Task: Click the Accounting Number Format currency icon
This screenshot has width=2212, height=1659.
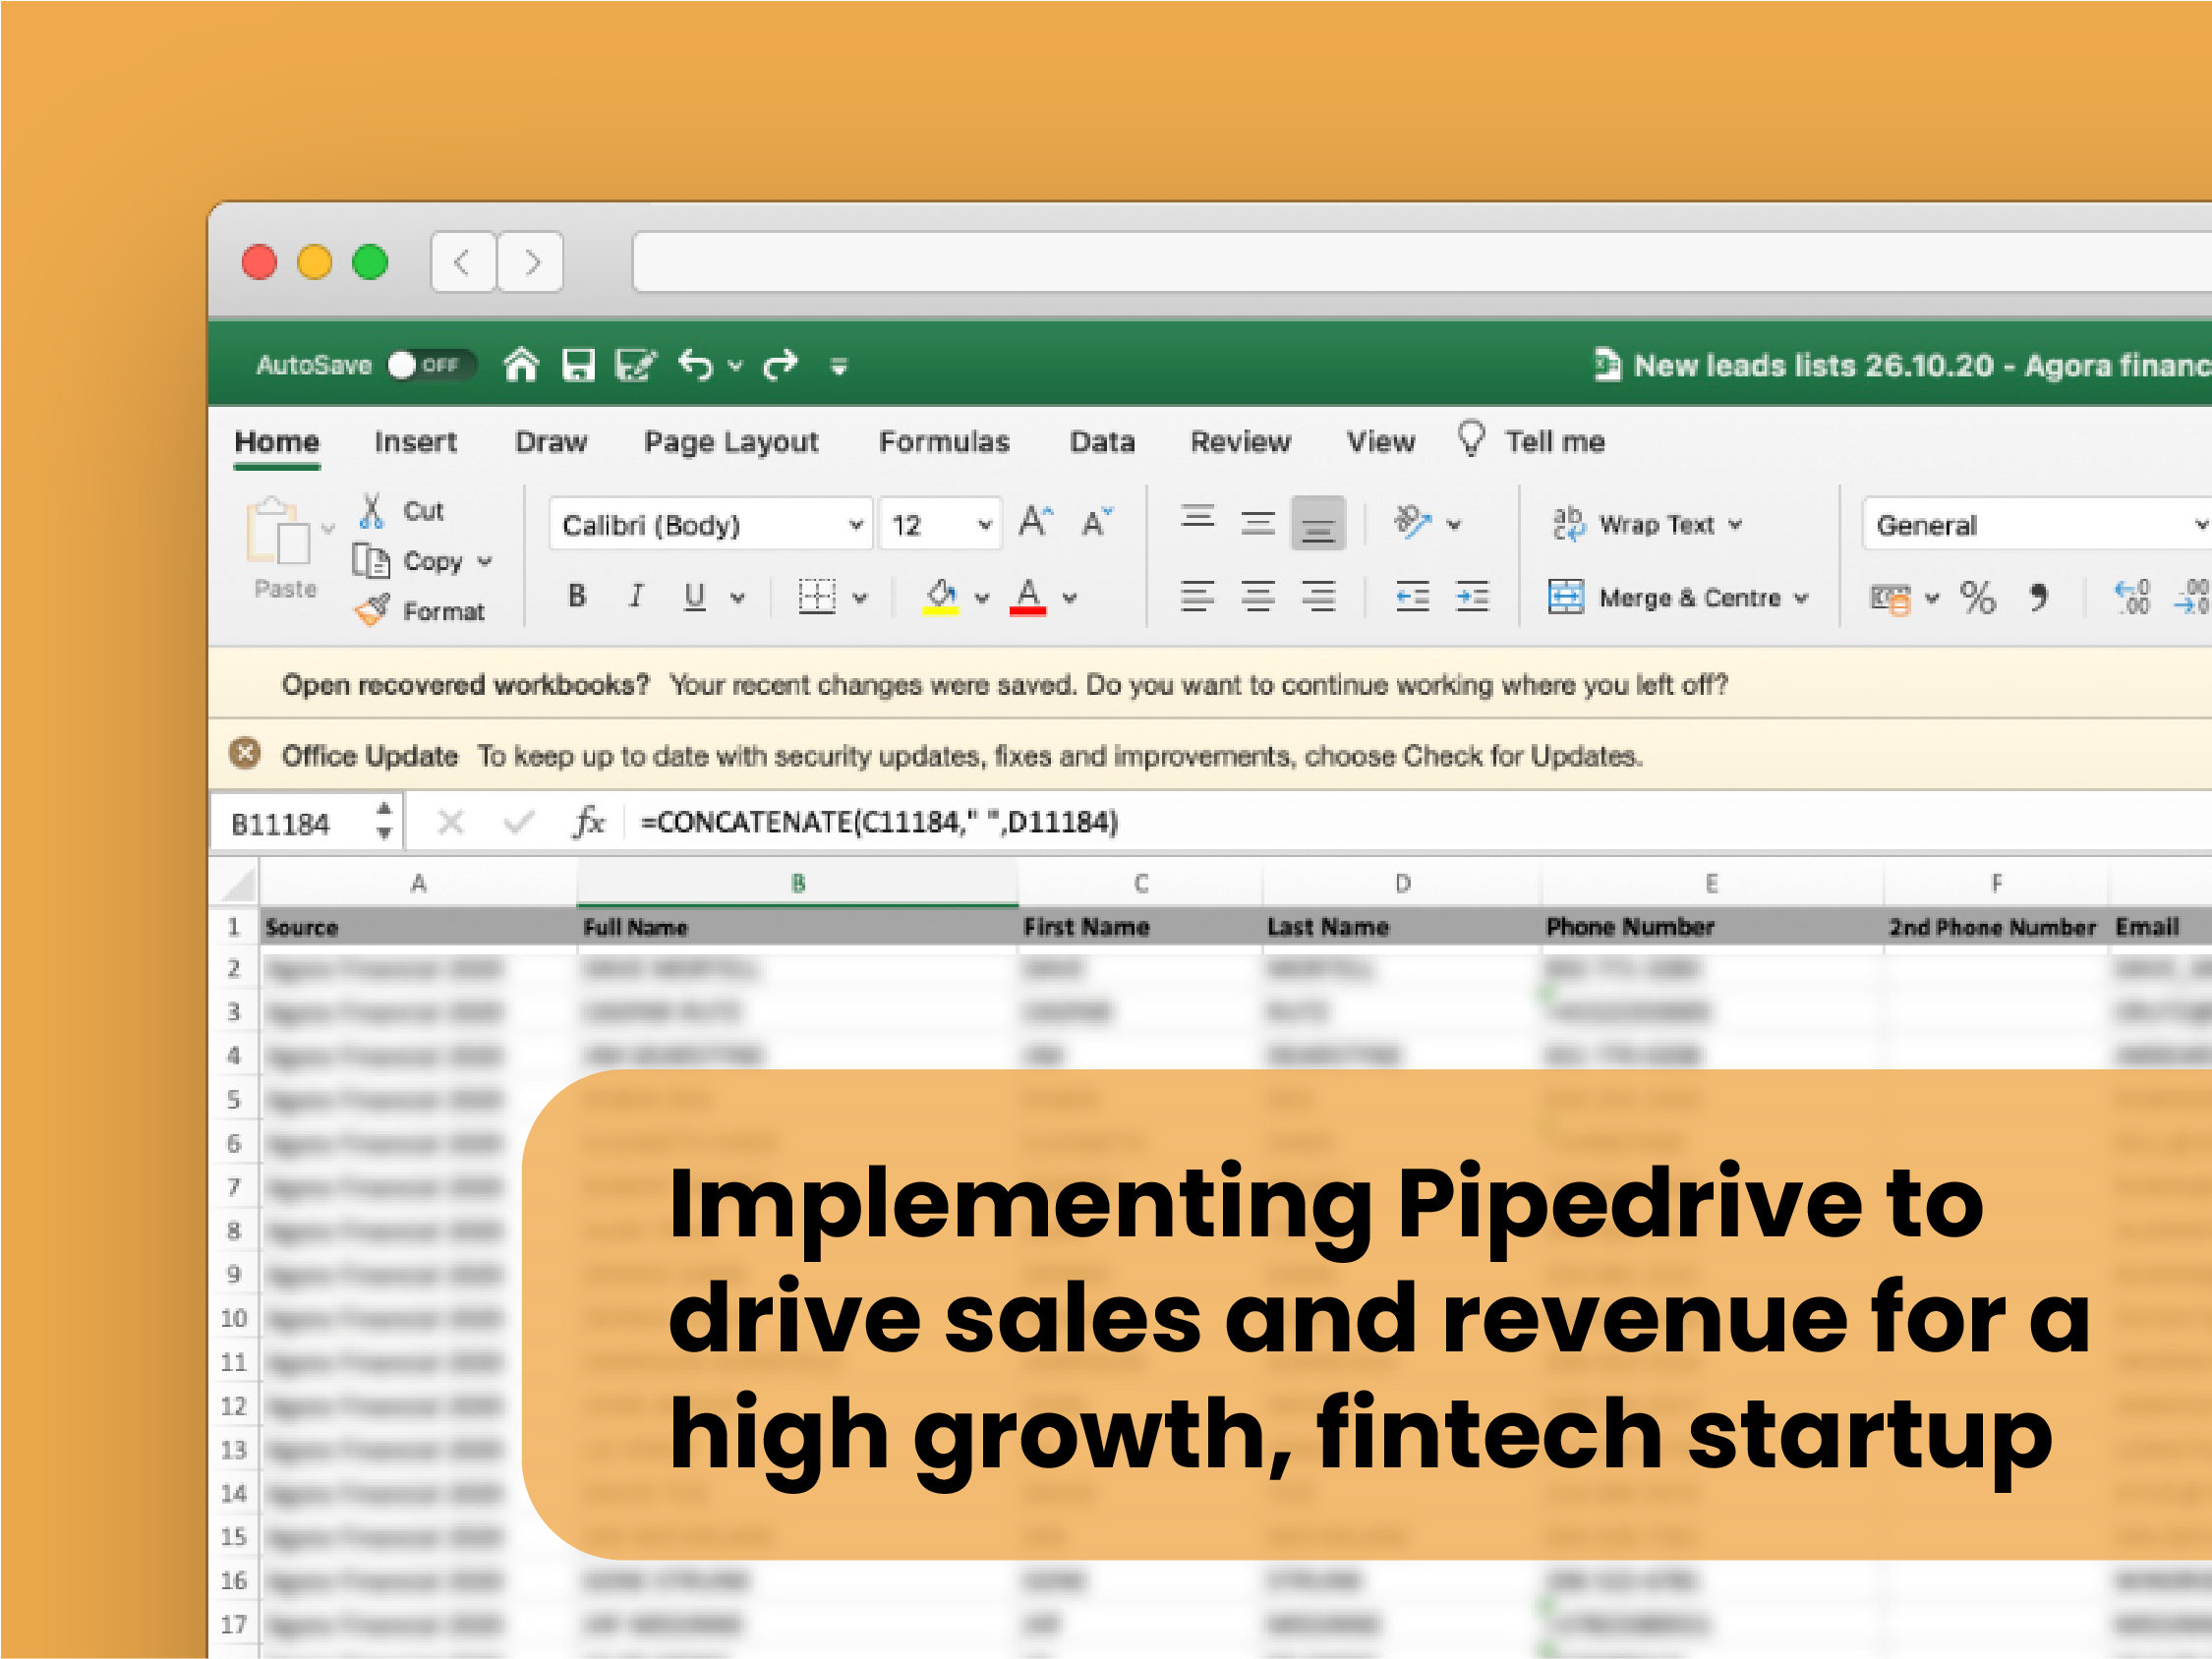Action: pyautogui.click(x=1891, y=598)
